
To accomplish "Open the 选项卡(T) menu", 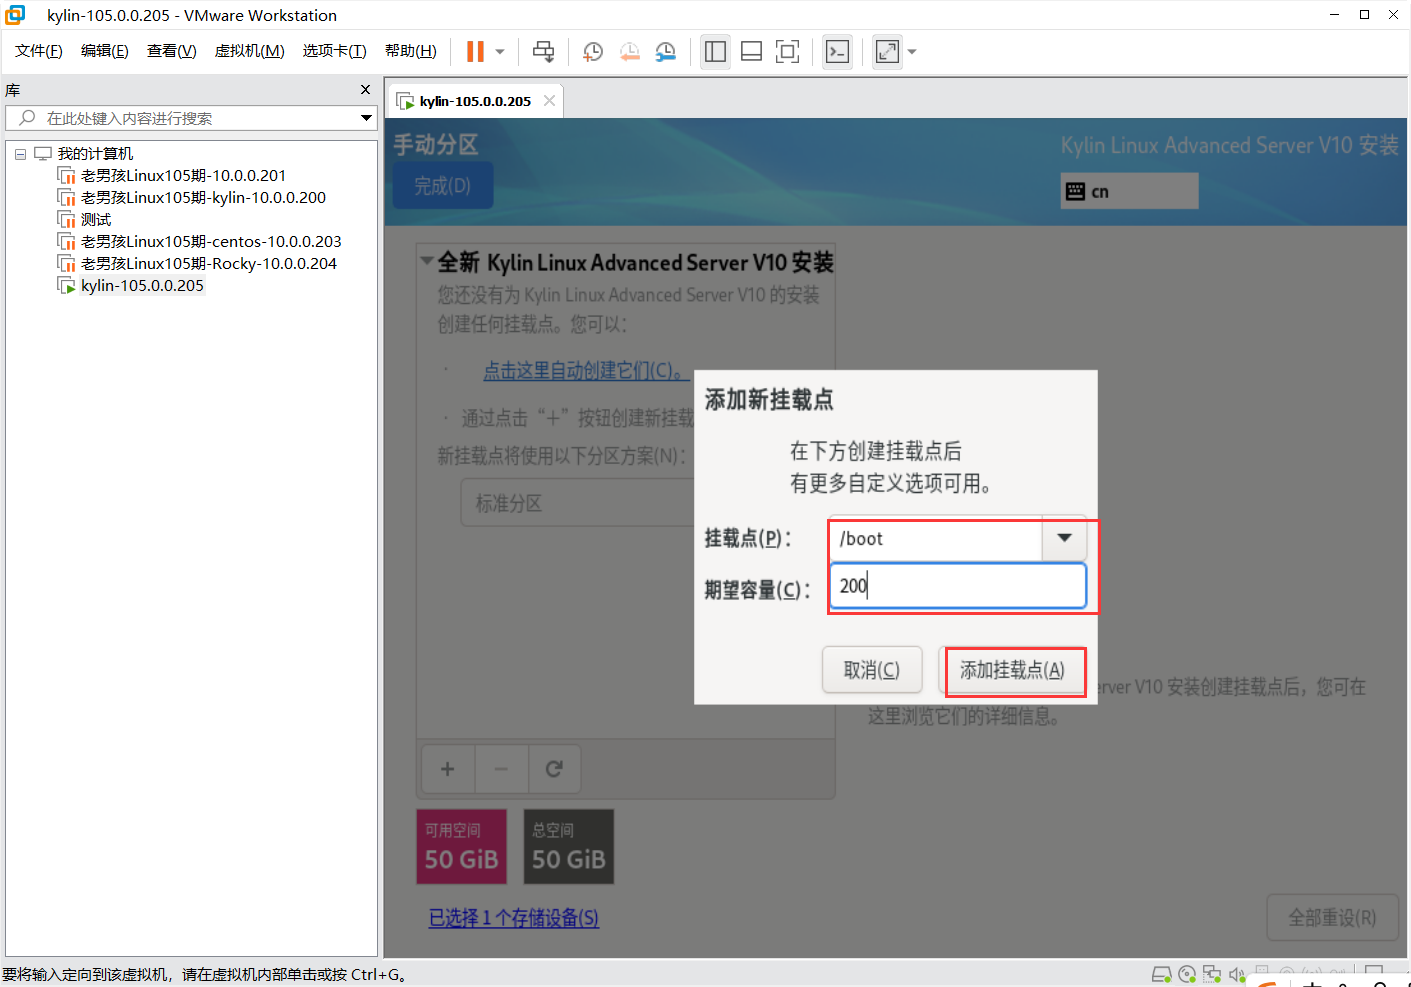I will pyautogui.click(x=334, y=51).
